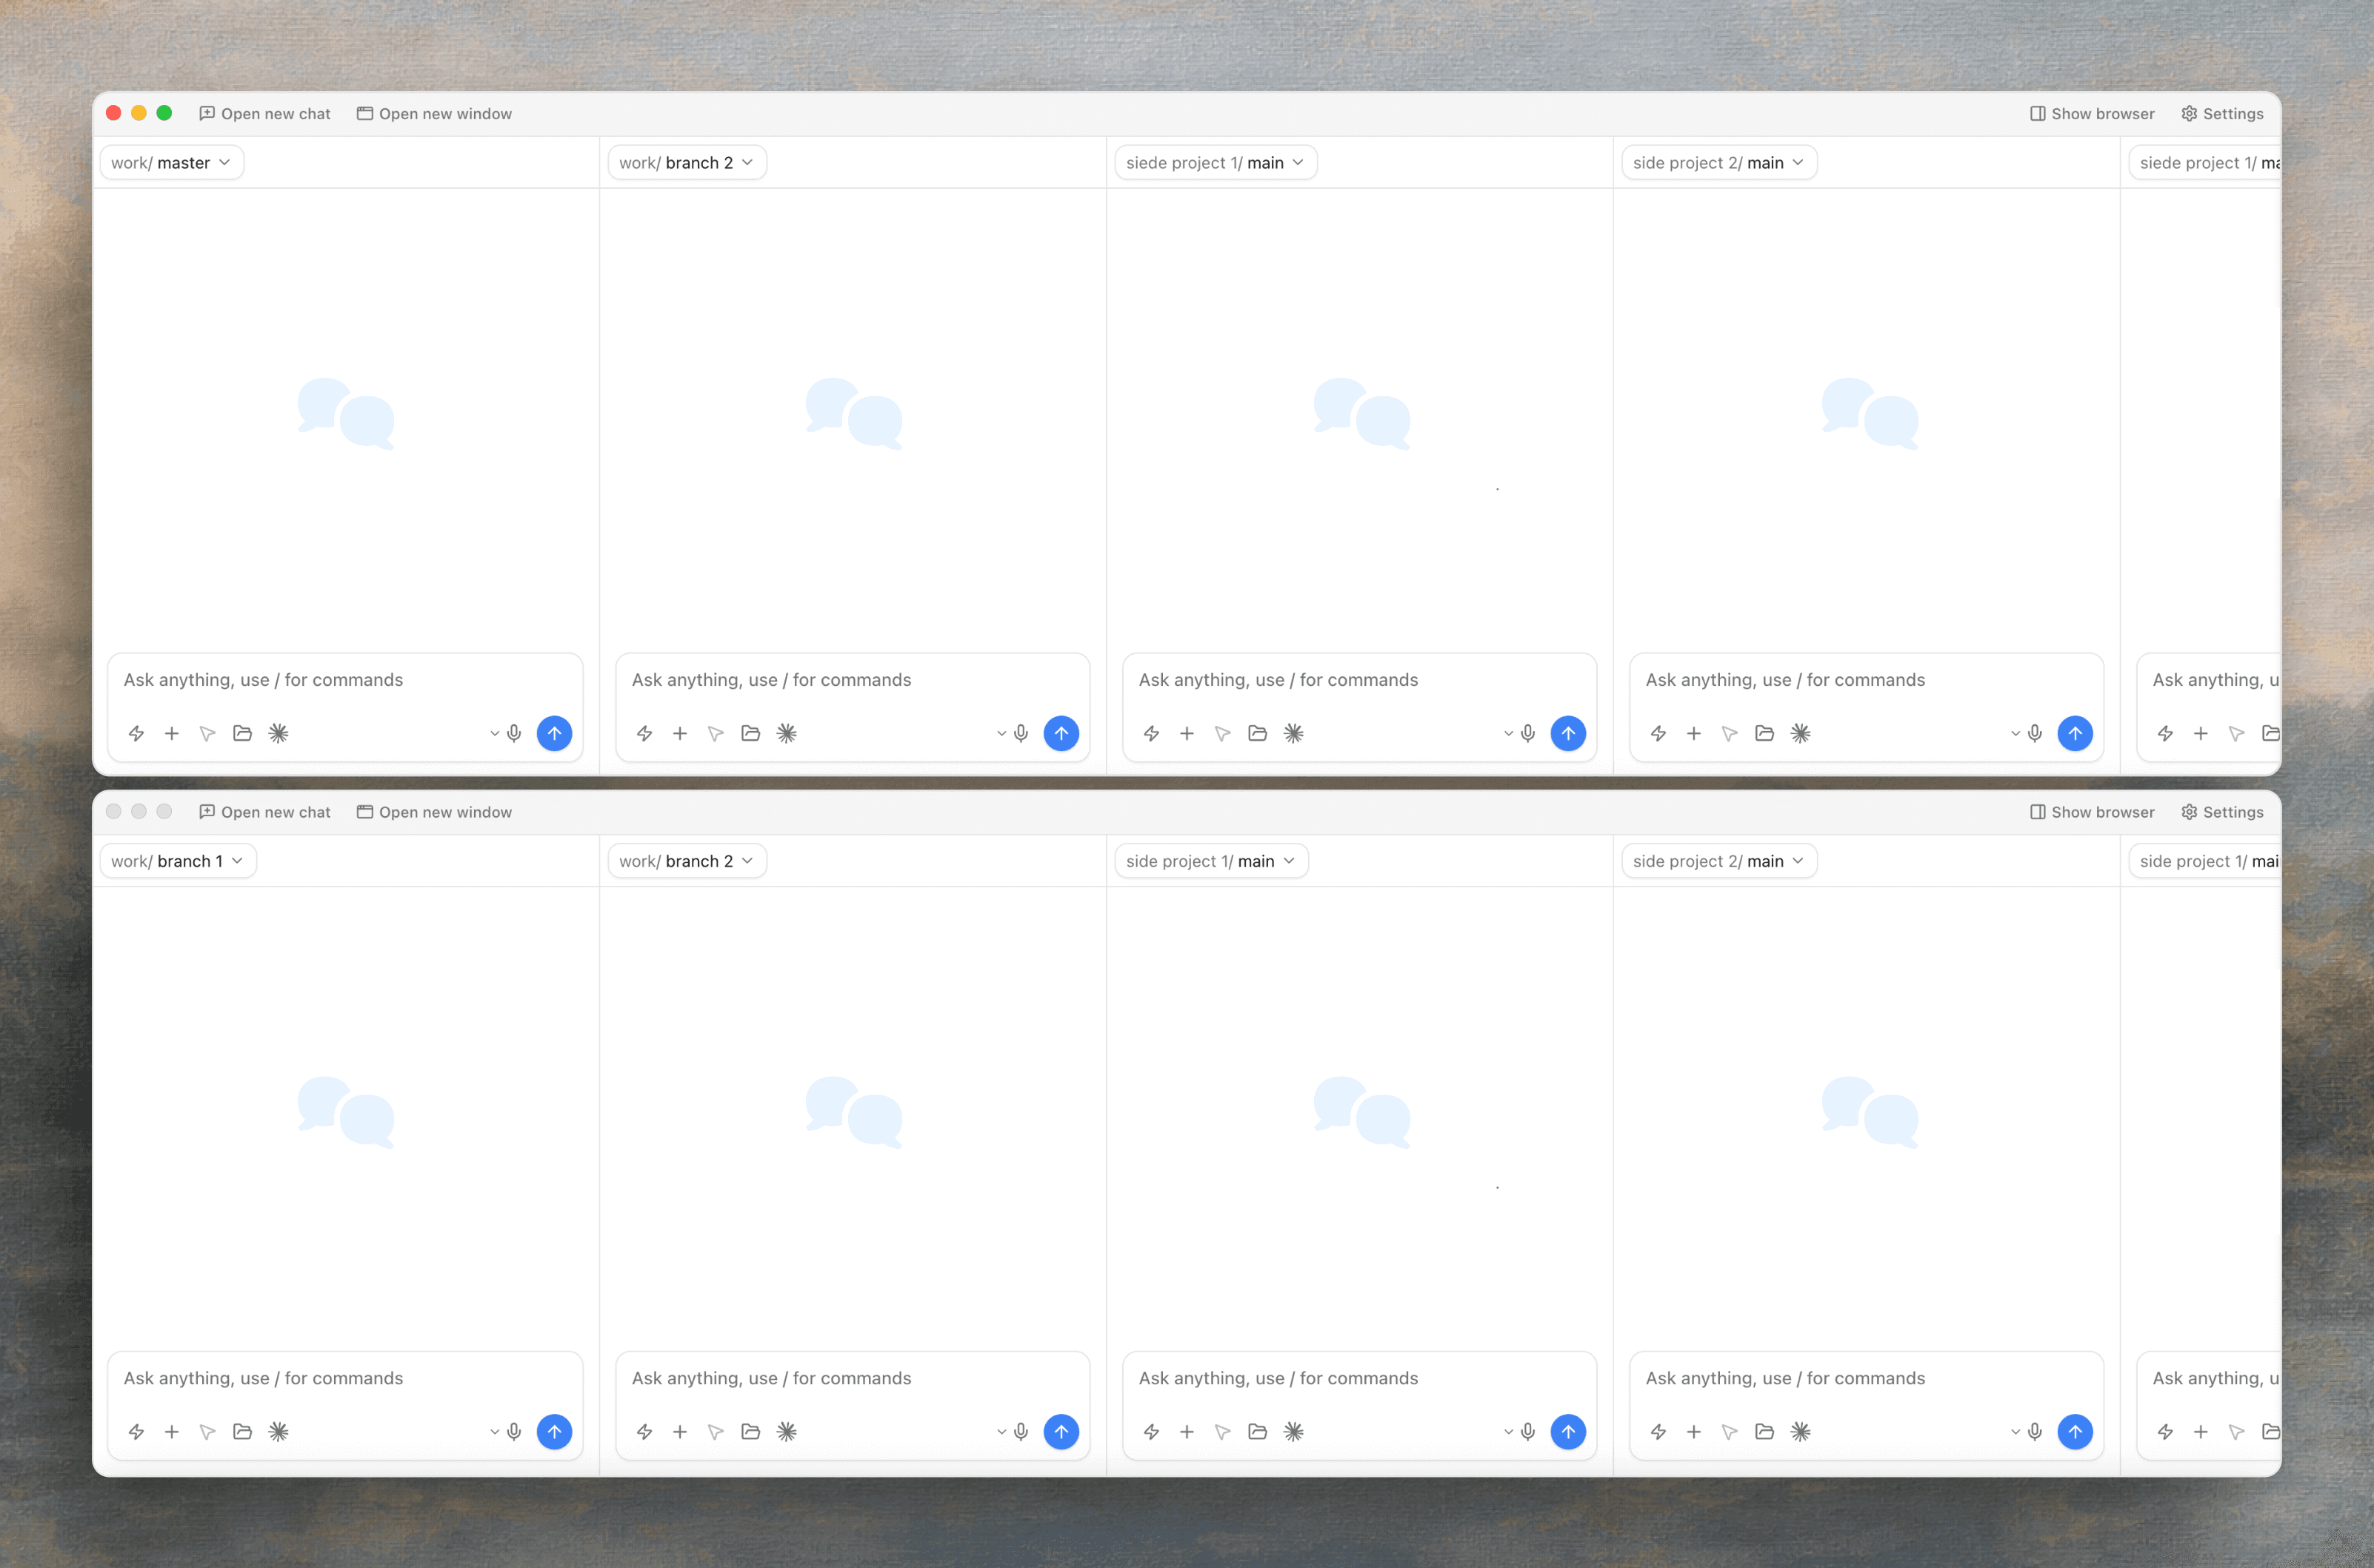Open the folder picker icon in side project 2 composer
This screenshot has width=2374, height=1568.
coord(1765,733)
